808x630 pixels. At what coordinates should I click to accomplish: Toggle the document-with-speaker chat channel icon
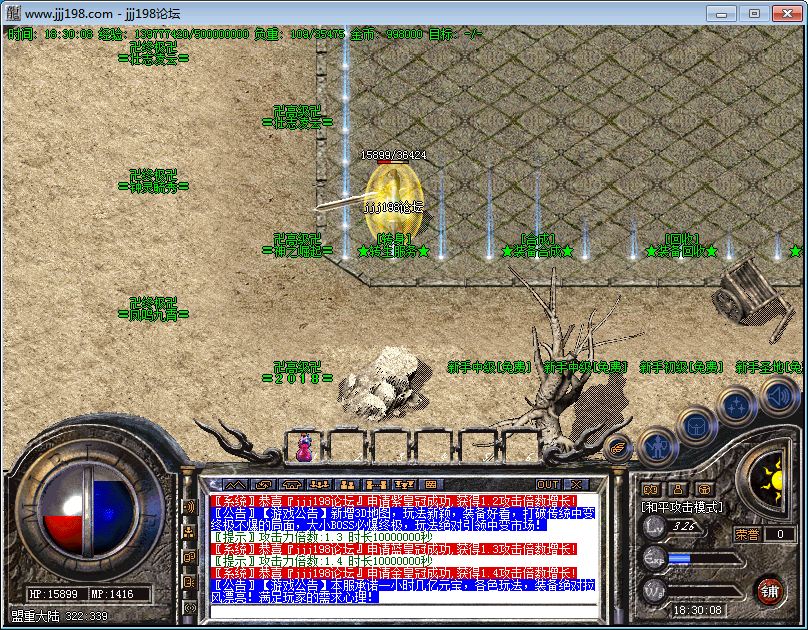[x=189, y=582]
